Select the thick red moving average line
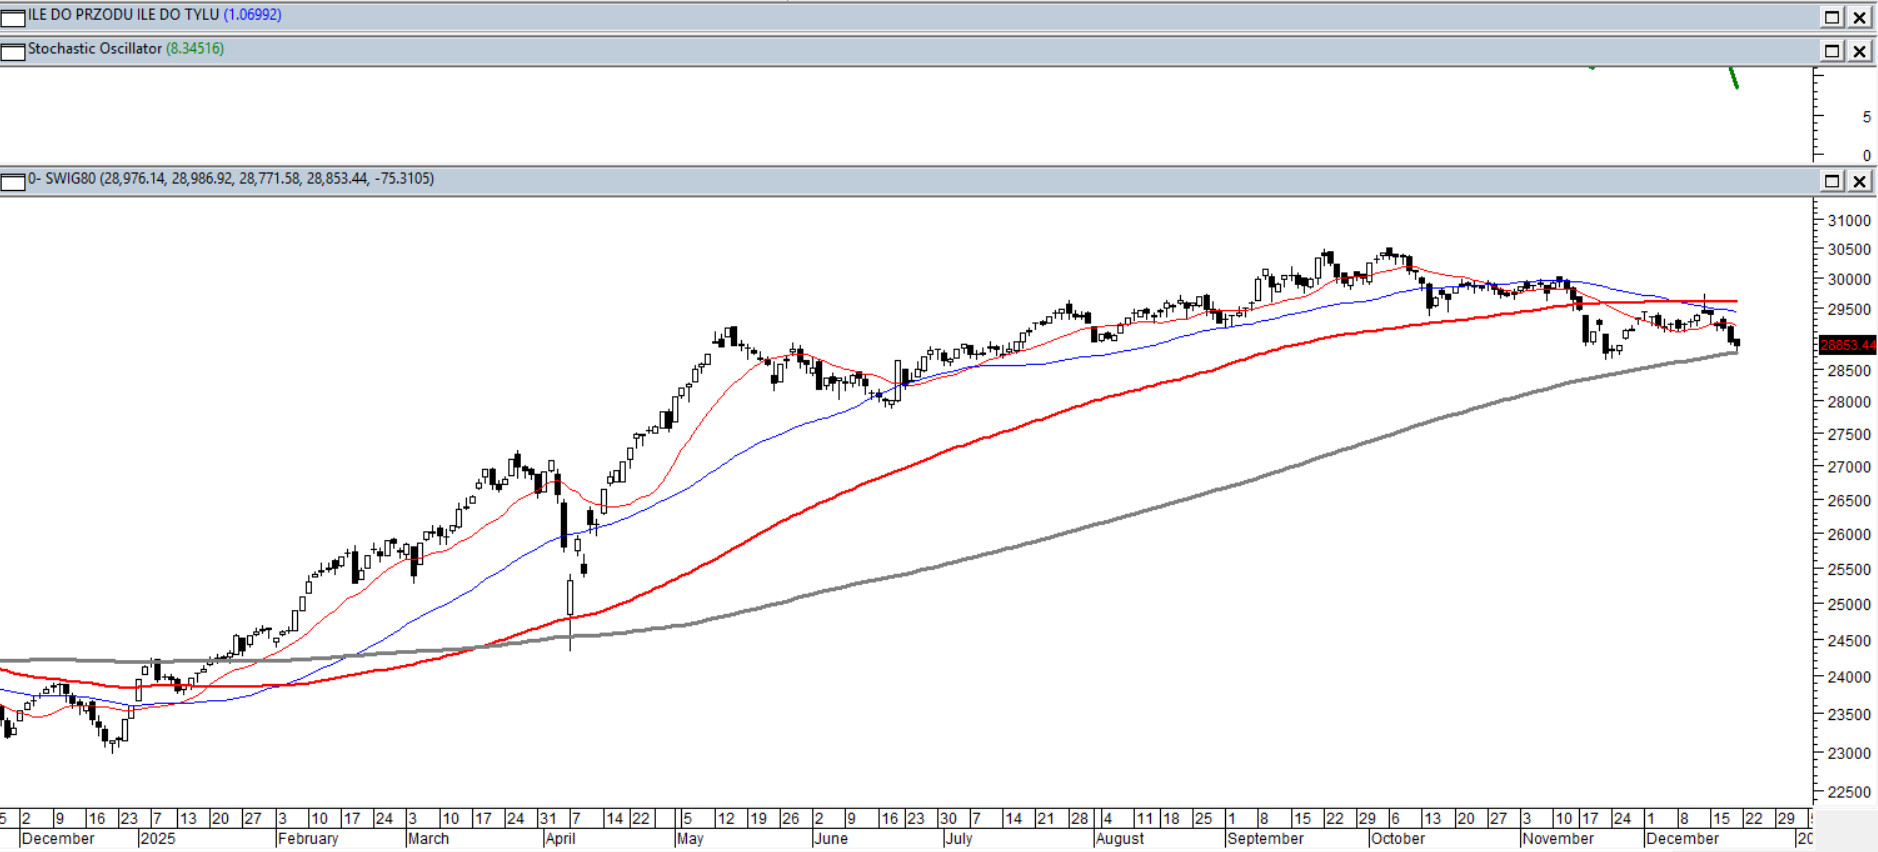 click(1000, 432)
